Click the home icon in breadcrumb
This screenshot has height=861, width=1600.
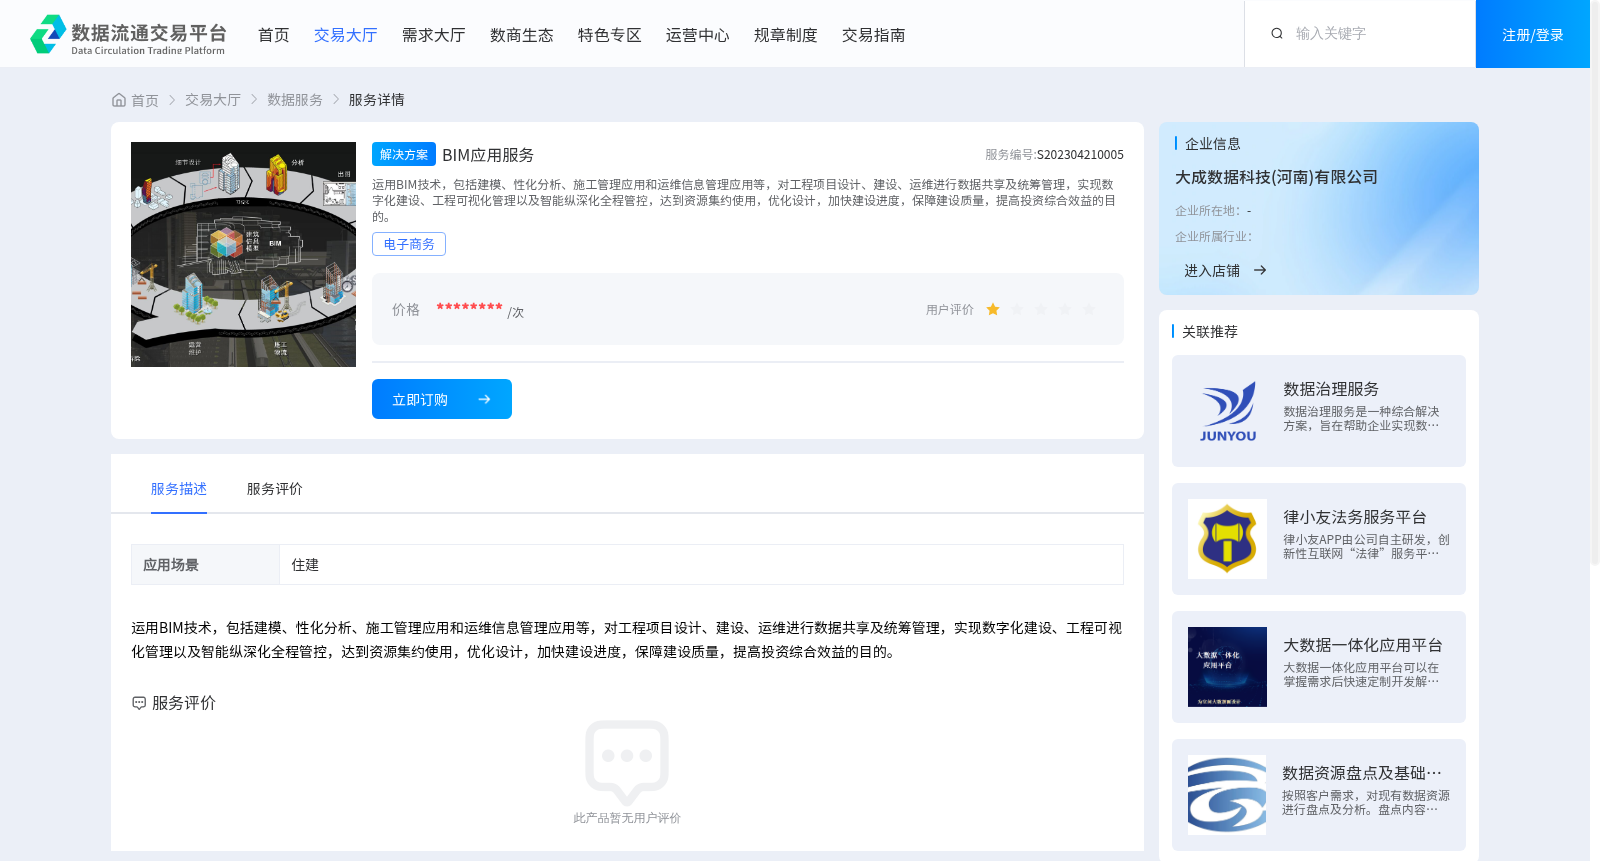tap(119, 100)
